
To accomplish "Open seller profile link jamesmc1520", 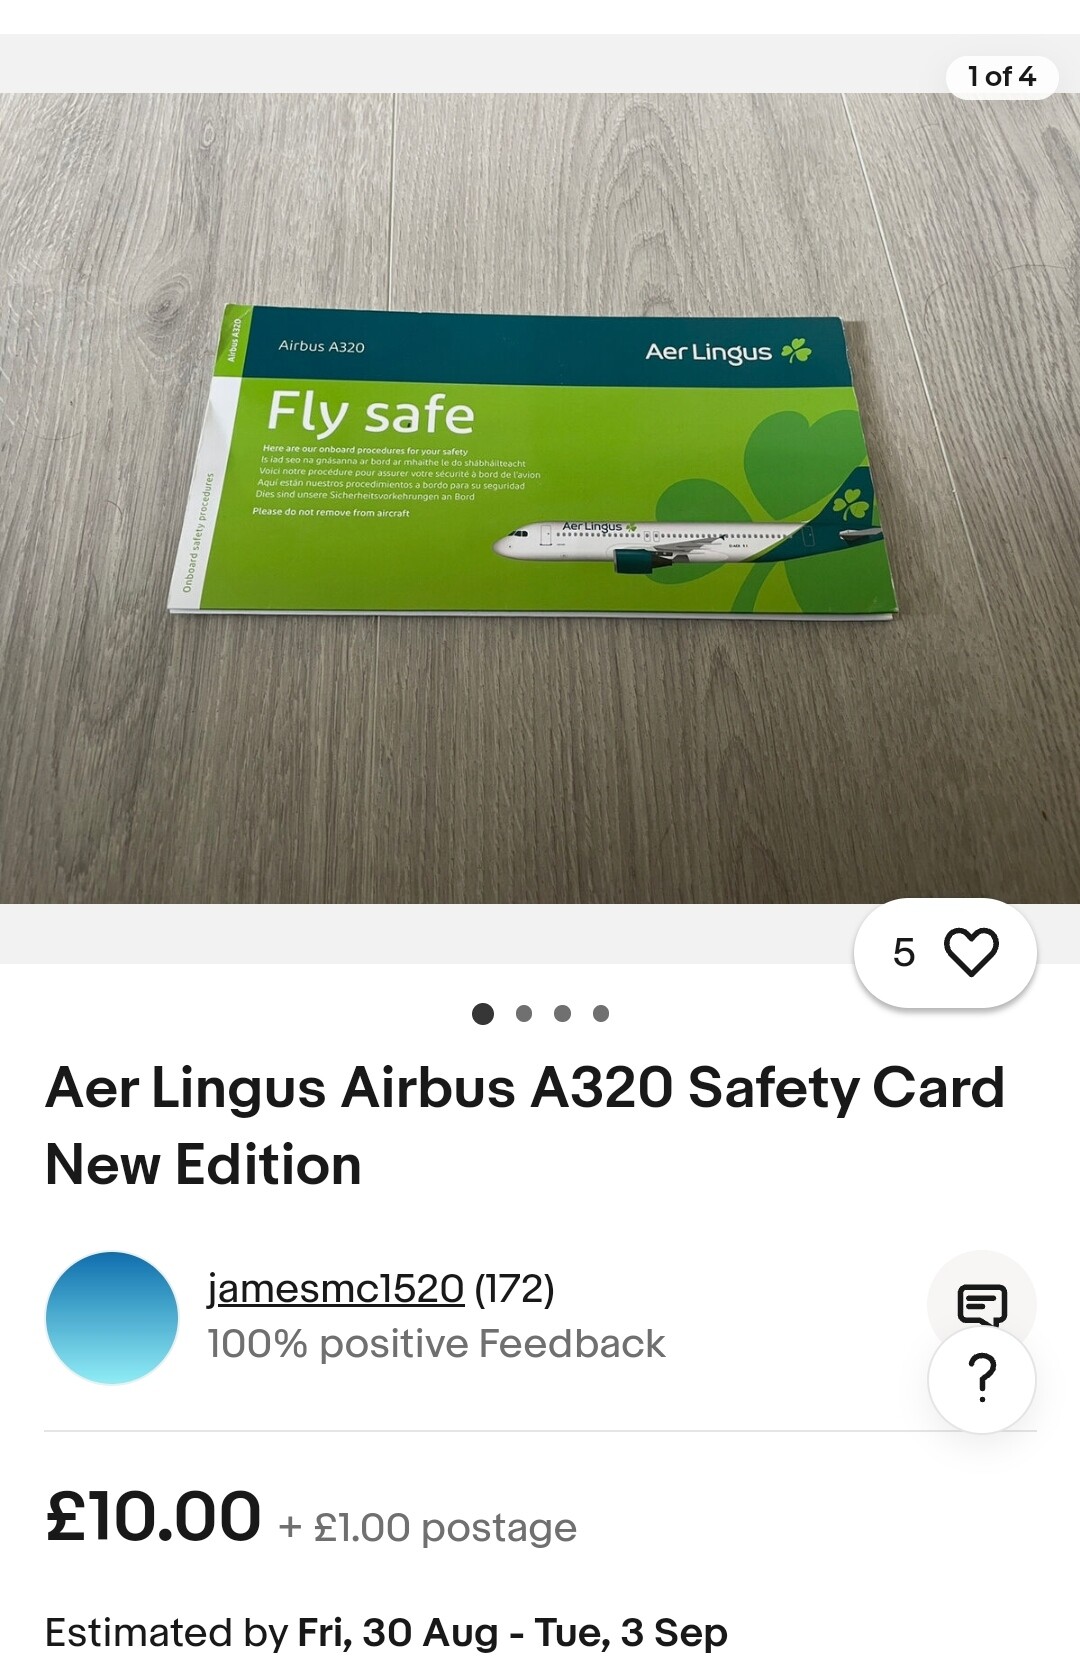I will coord(335,1288).
